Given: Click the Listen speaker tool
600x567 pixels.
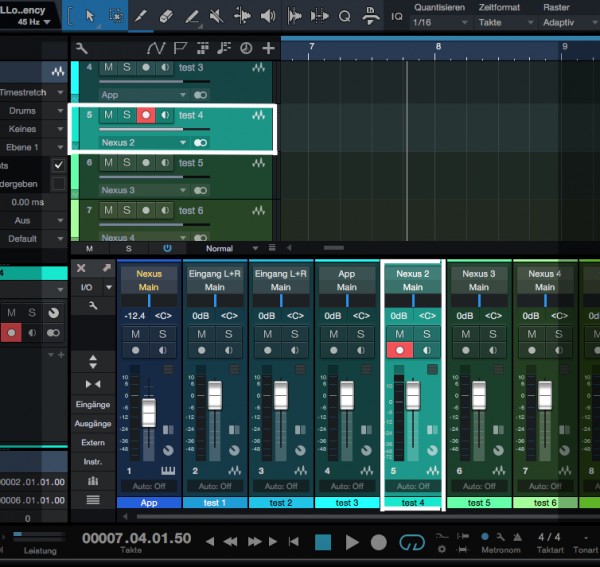Looking at the screenshot, I should (268, 16).
